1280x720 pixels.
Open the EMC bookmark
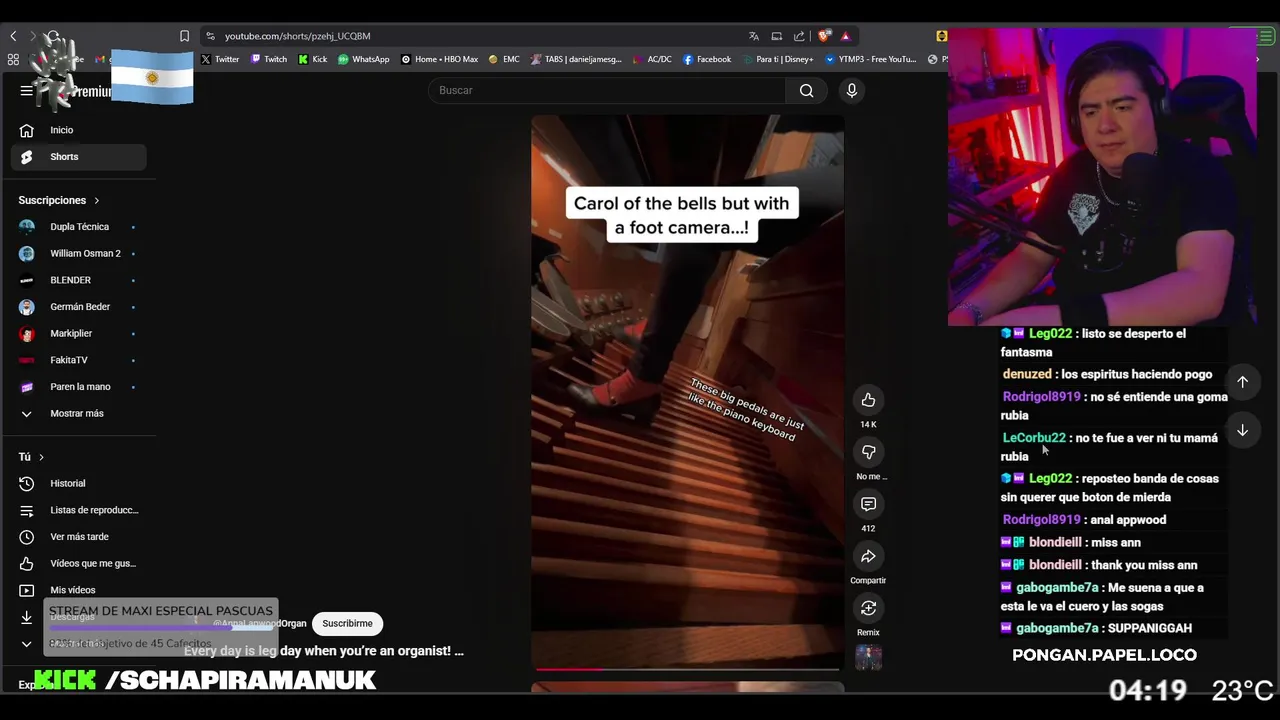[504, 59]
